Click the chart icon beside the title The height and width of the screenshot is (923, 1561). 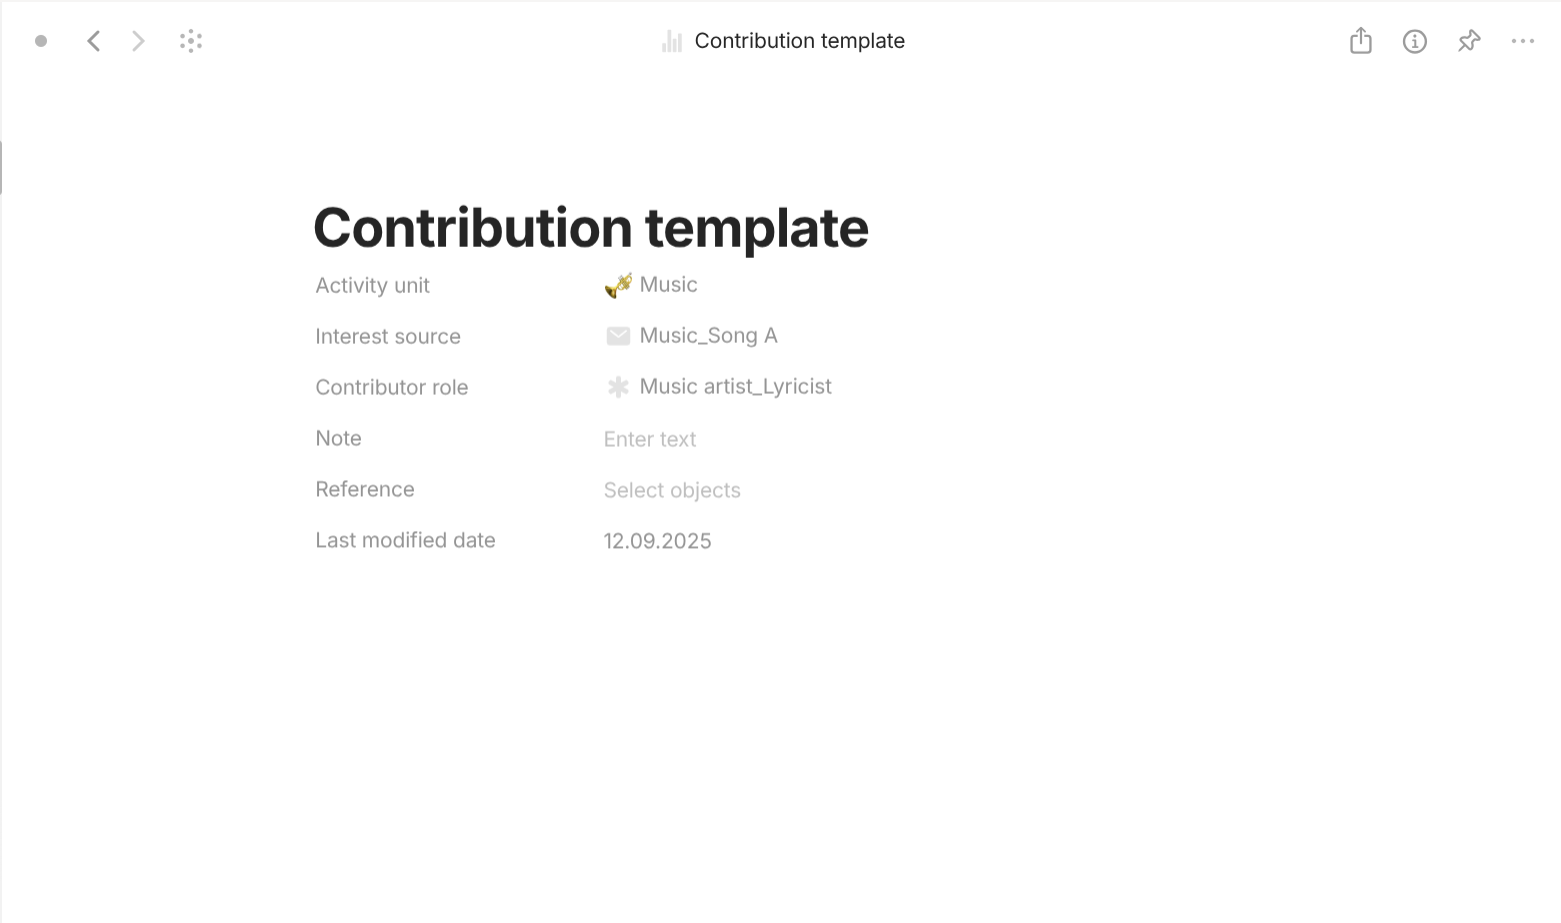click(x=671, y=41)
